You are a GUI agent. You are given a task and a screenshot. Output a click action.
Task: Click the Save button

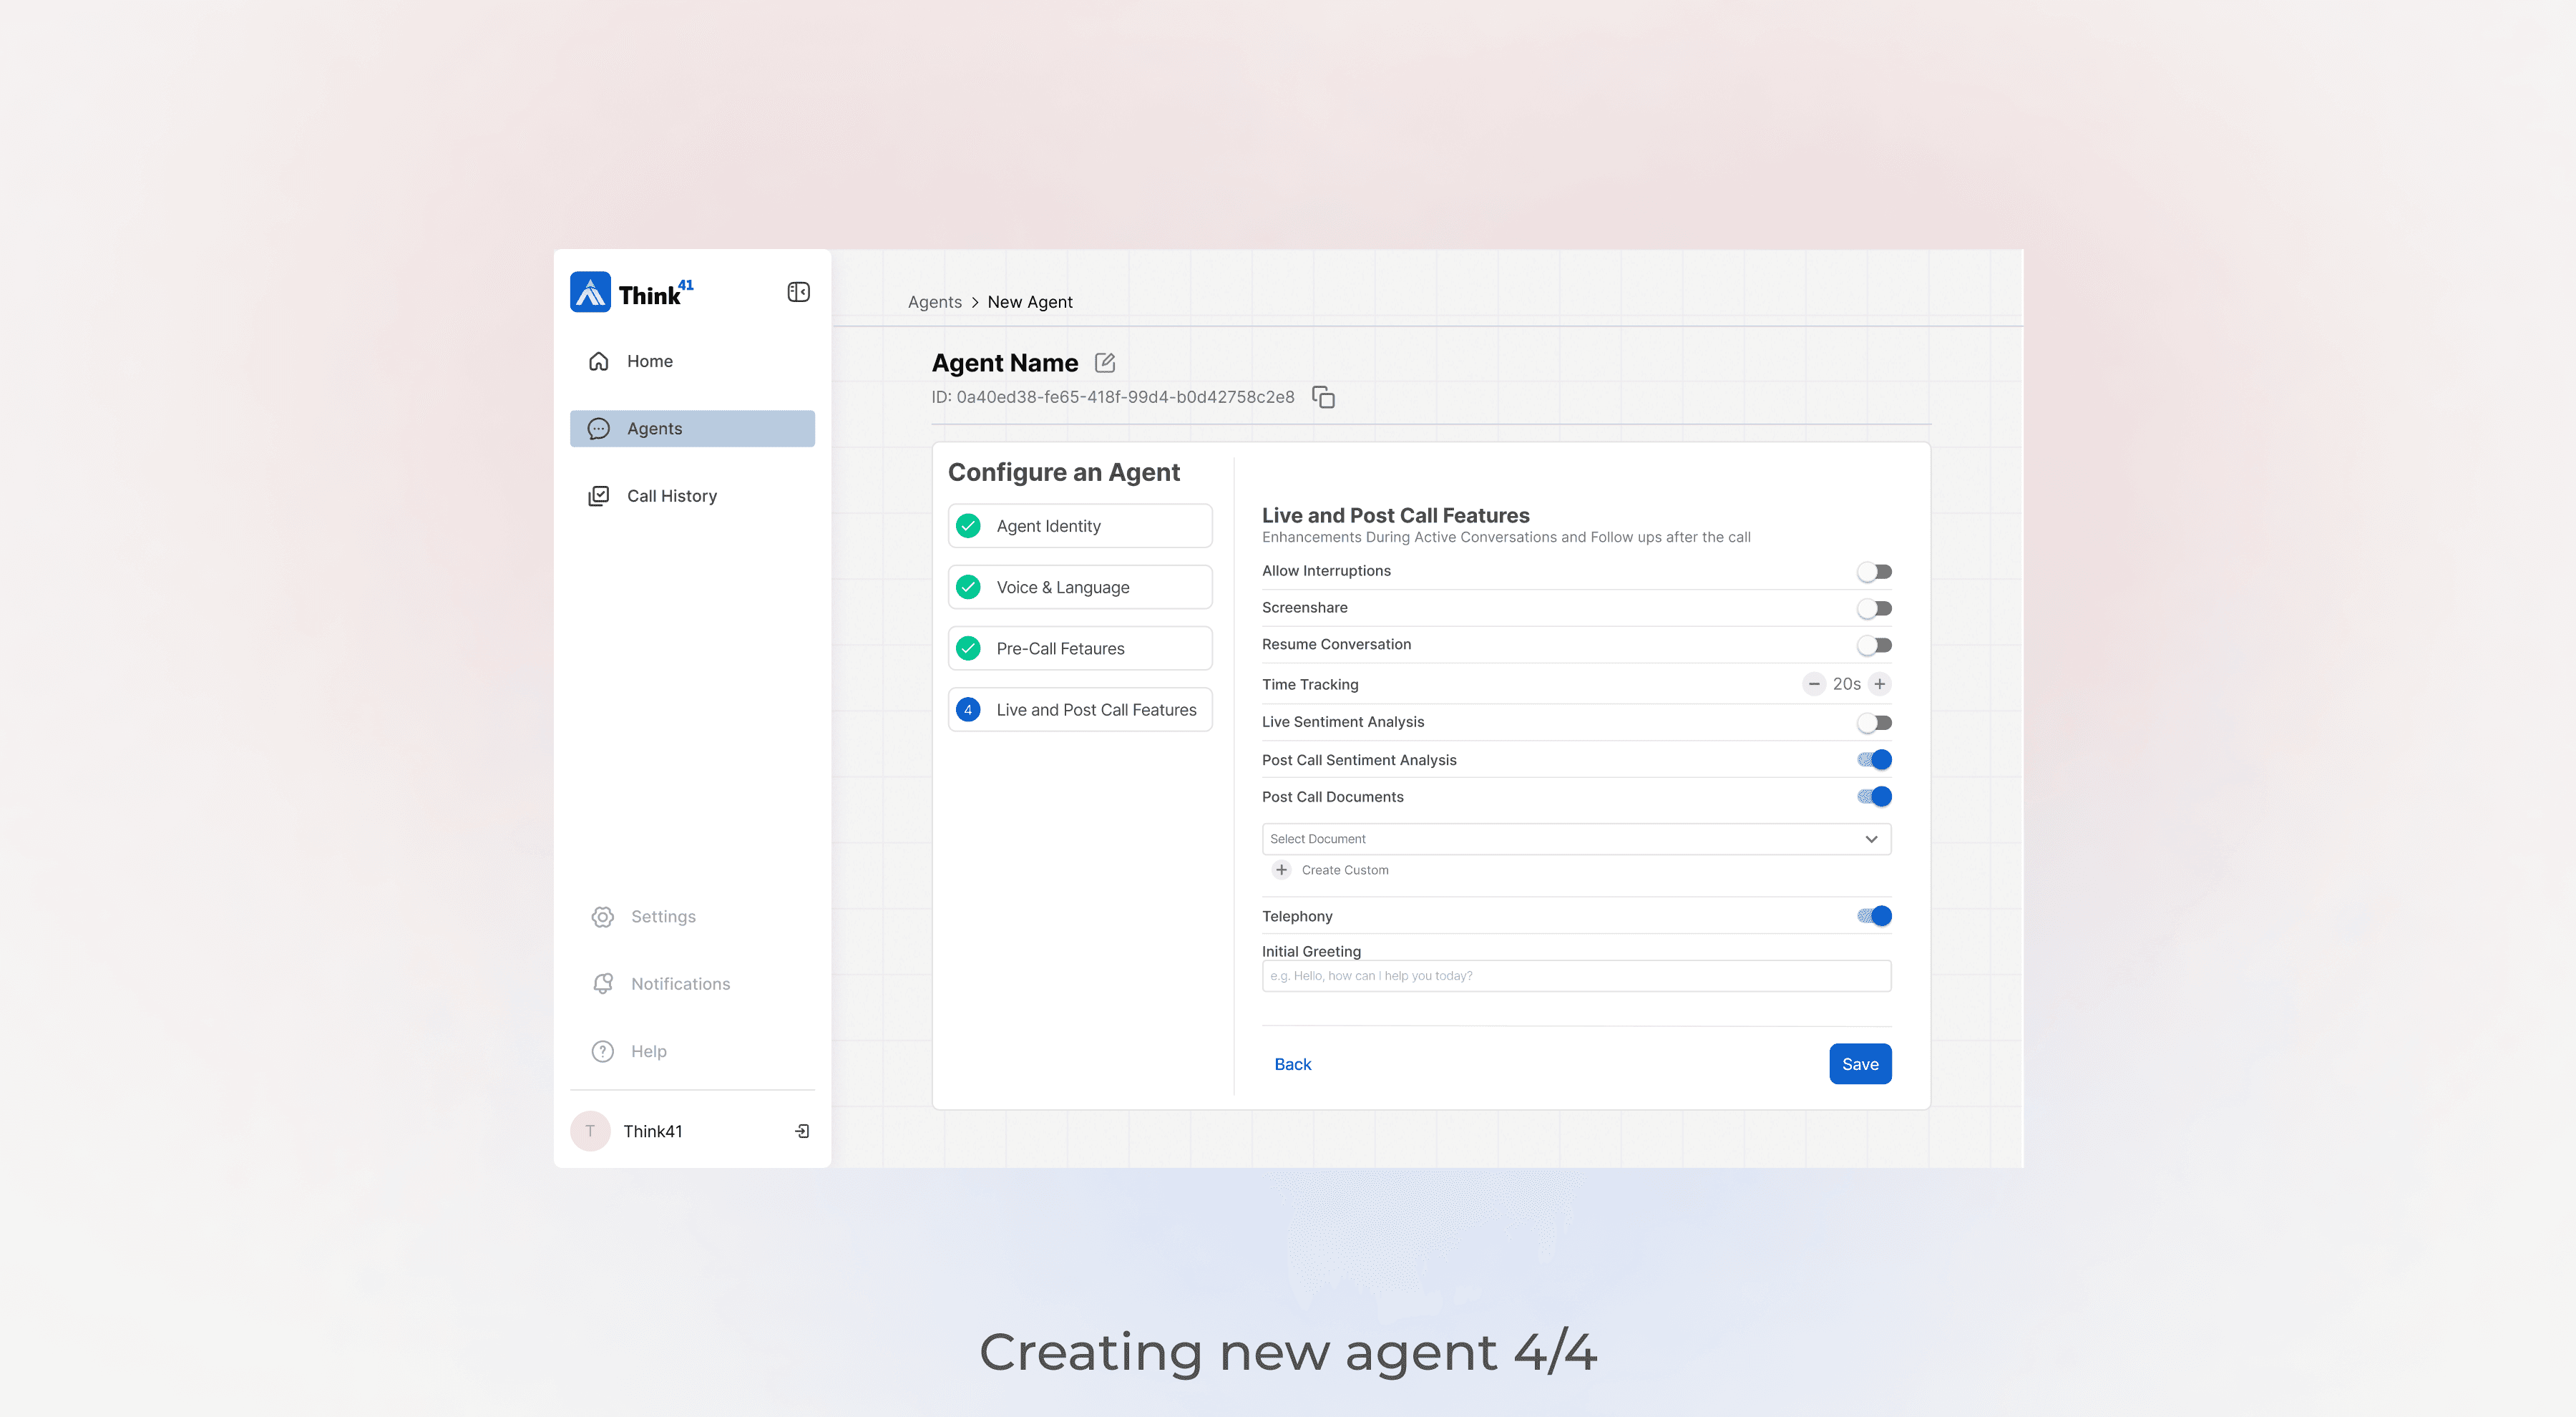(x=1859, y=1064)
